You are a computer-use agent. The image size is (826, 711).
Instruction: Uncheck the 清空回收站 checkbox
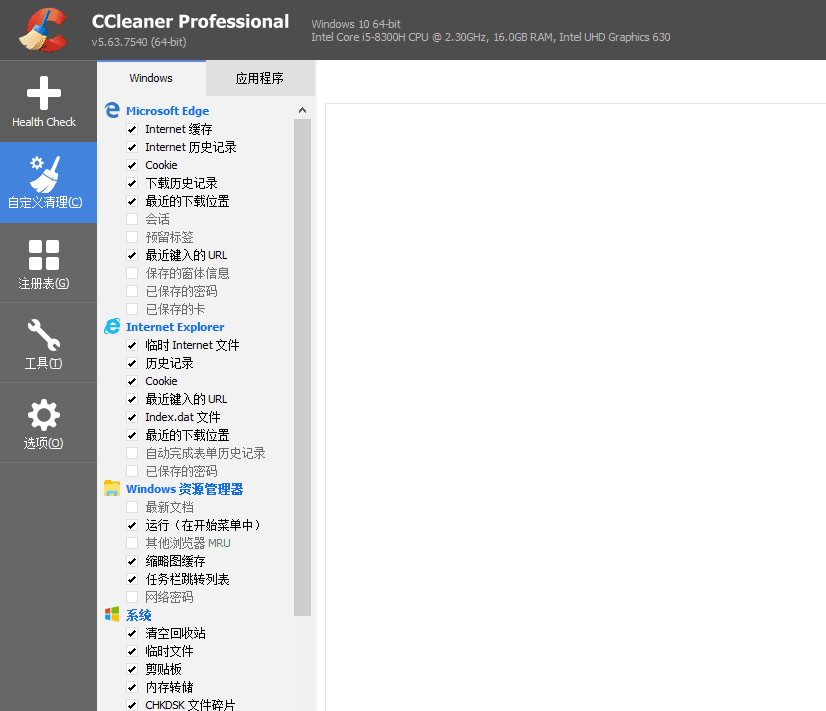coord(132,633)
